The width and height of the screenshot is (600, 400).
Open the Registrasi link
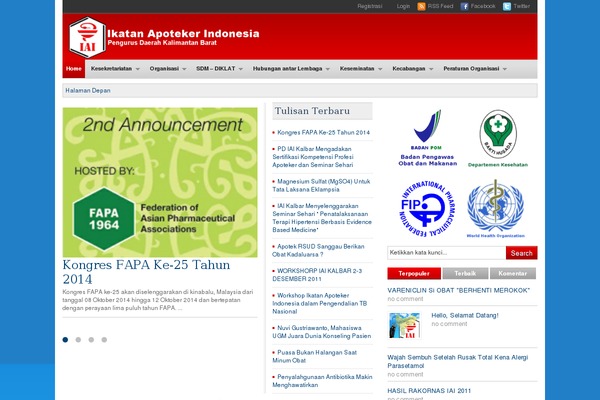pos(370,7)
